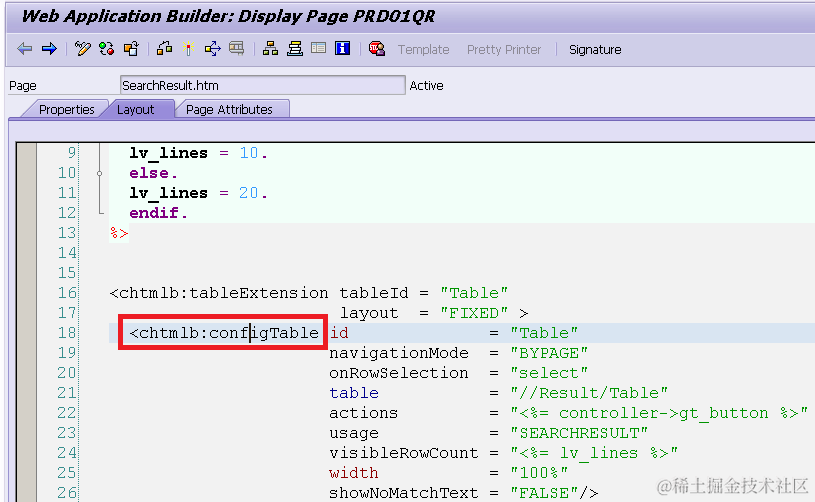Open the Other Object icon
Image resolution: width=815 pixels, height=502 pixels.
click(131, 49)
